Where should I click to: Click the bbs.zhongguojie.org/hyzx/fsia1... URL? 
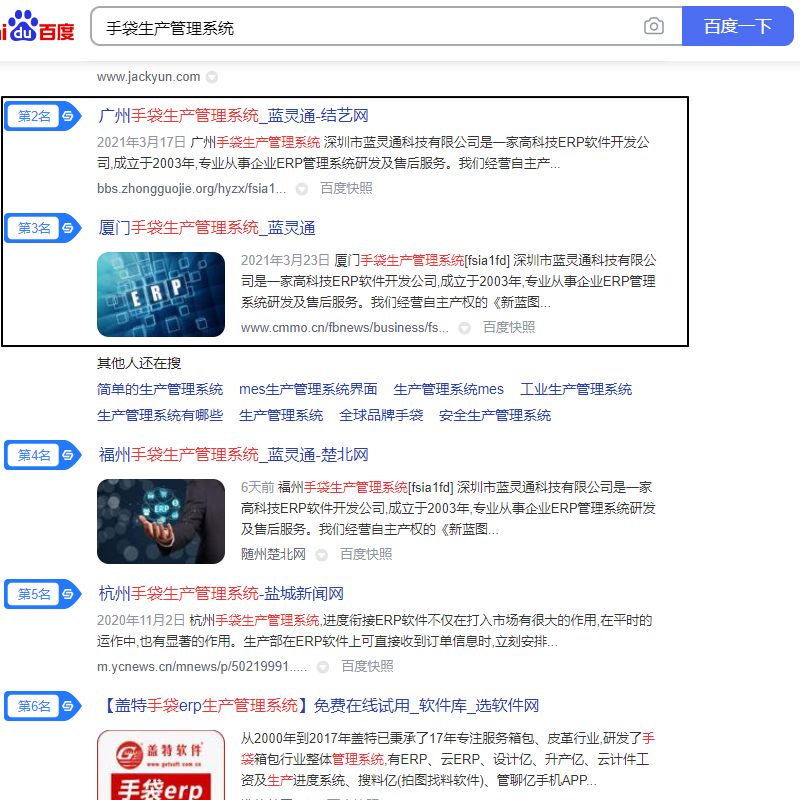tap(191, 189)
